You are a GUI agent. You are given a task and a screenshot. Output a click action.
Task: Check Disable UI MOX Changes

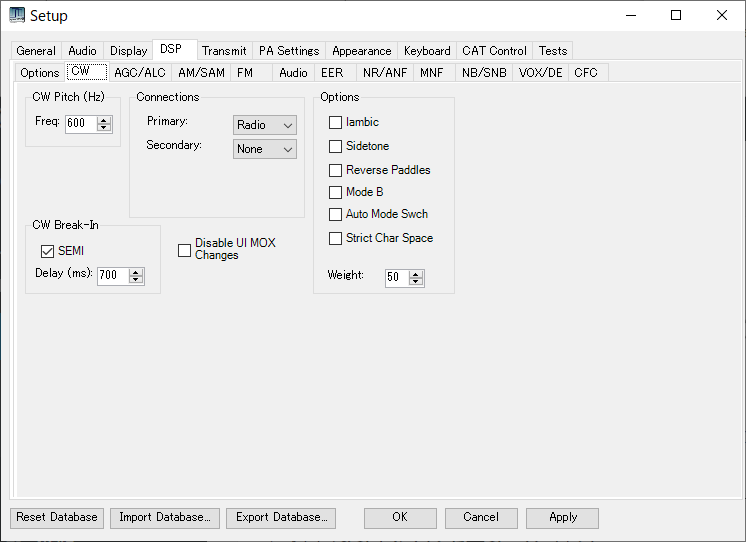click(x=184, y=250)
